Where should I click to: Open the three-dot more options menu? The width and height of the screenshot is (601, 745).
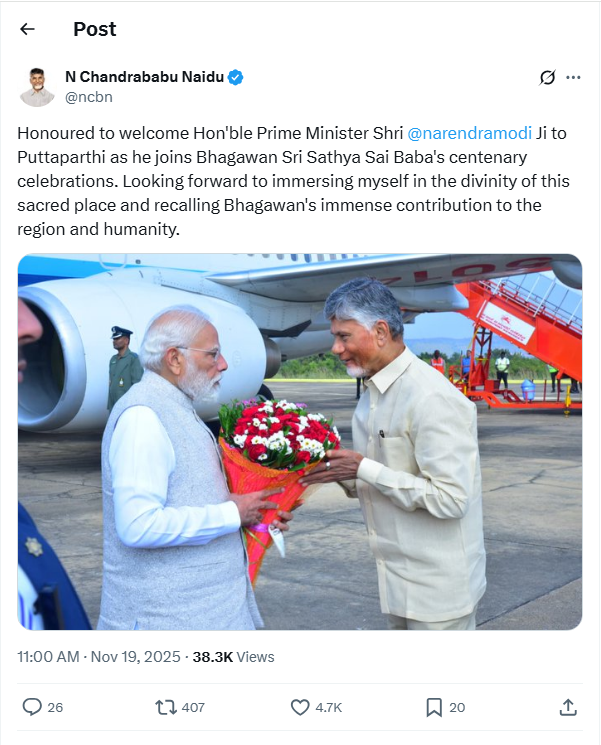point(573,77)
